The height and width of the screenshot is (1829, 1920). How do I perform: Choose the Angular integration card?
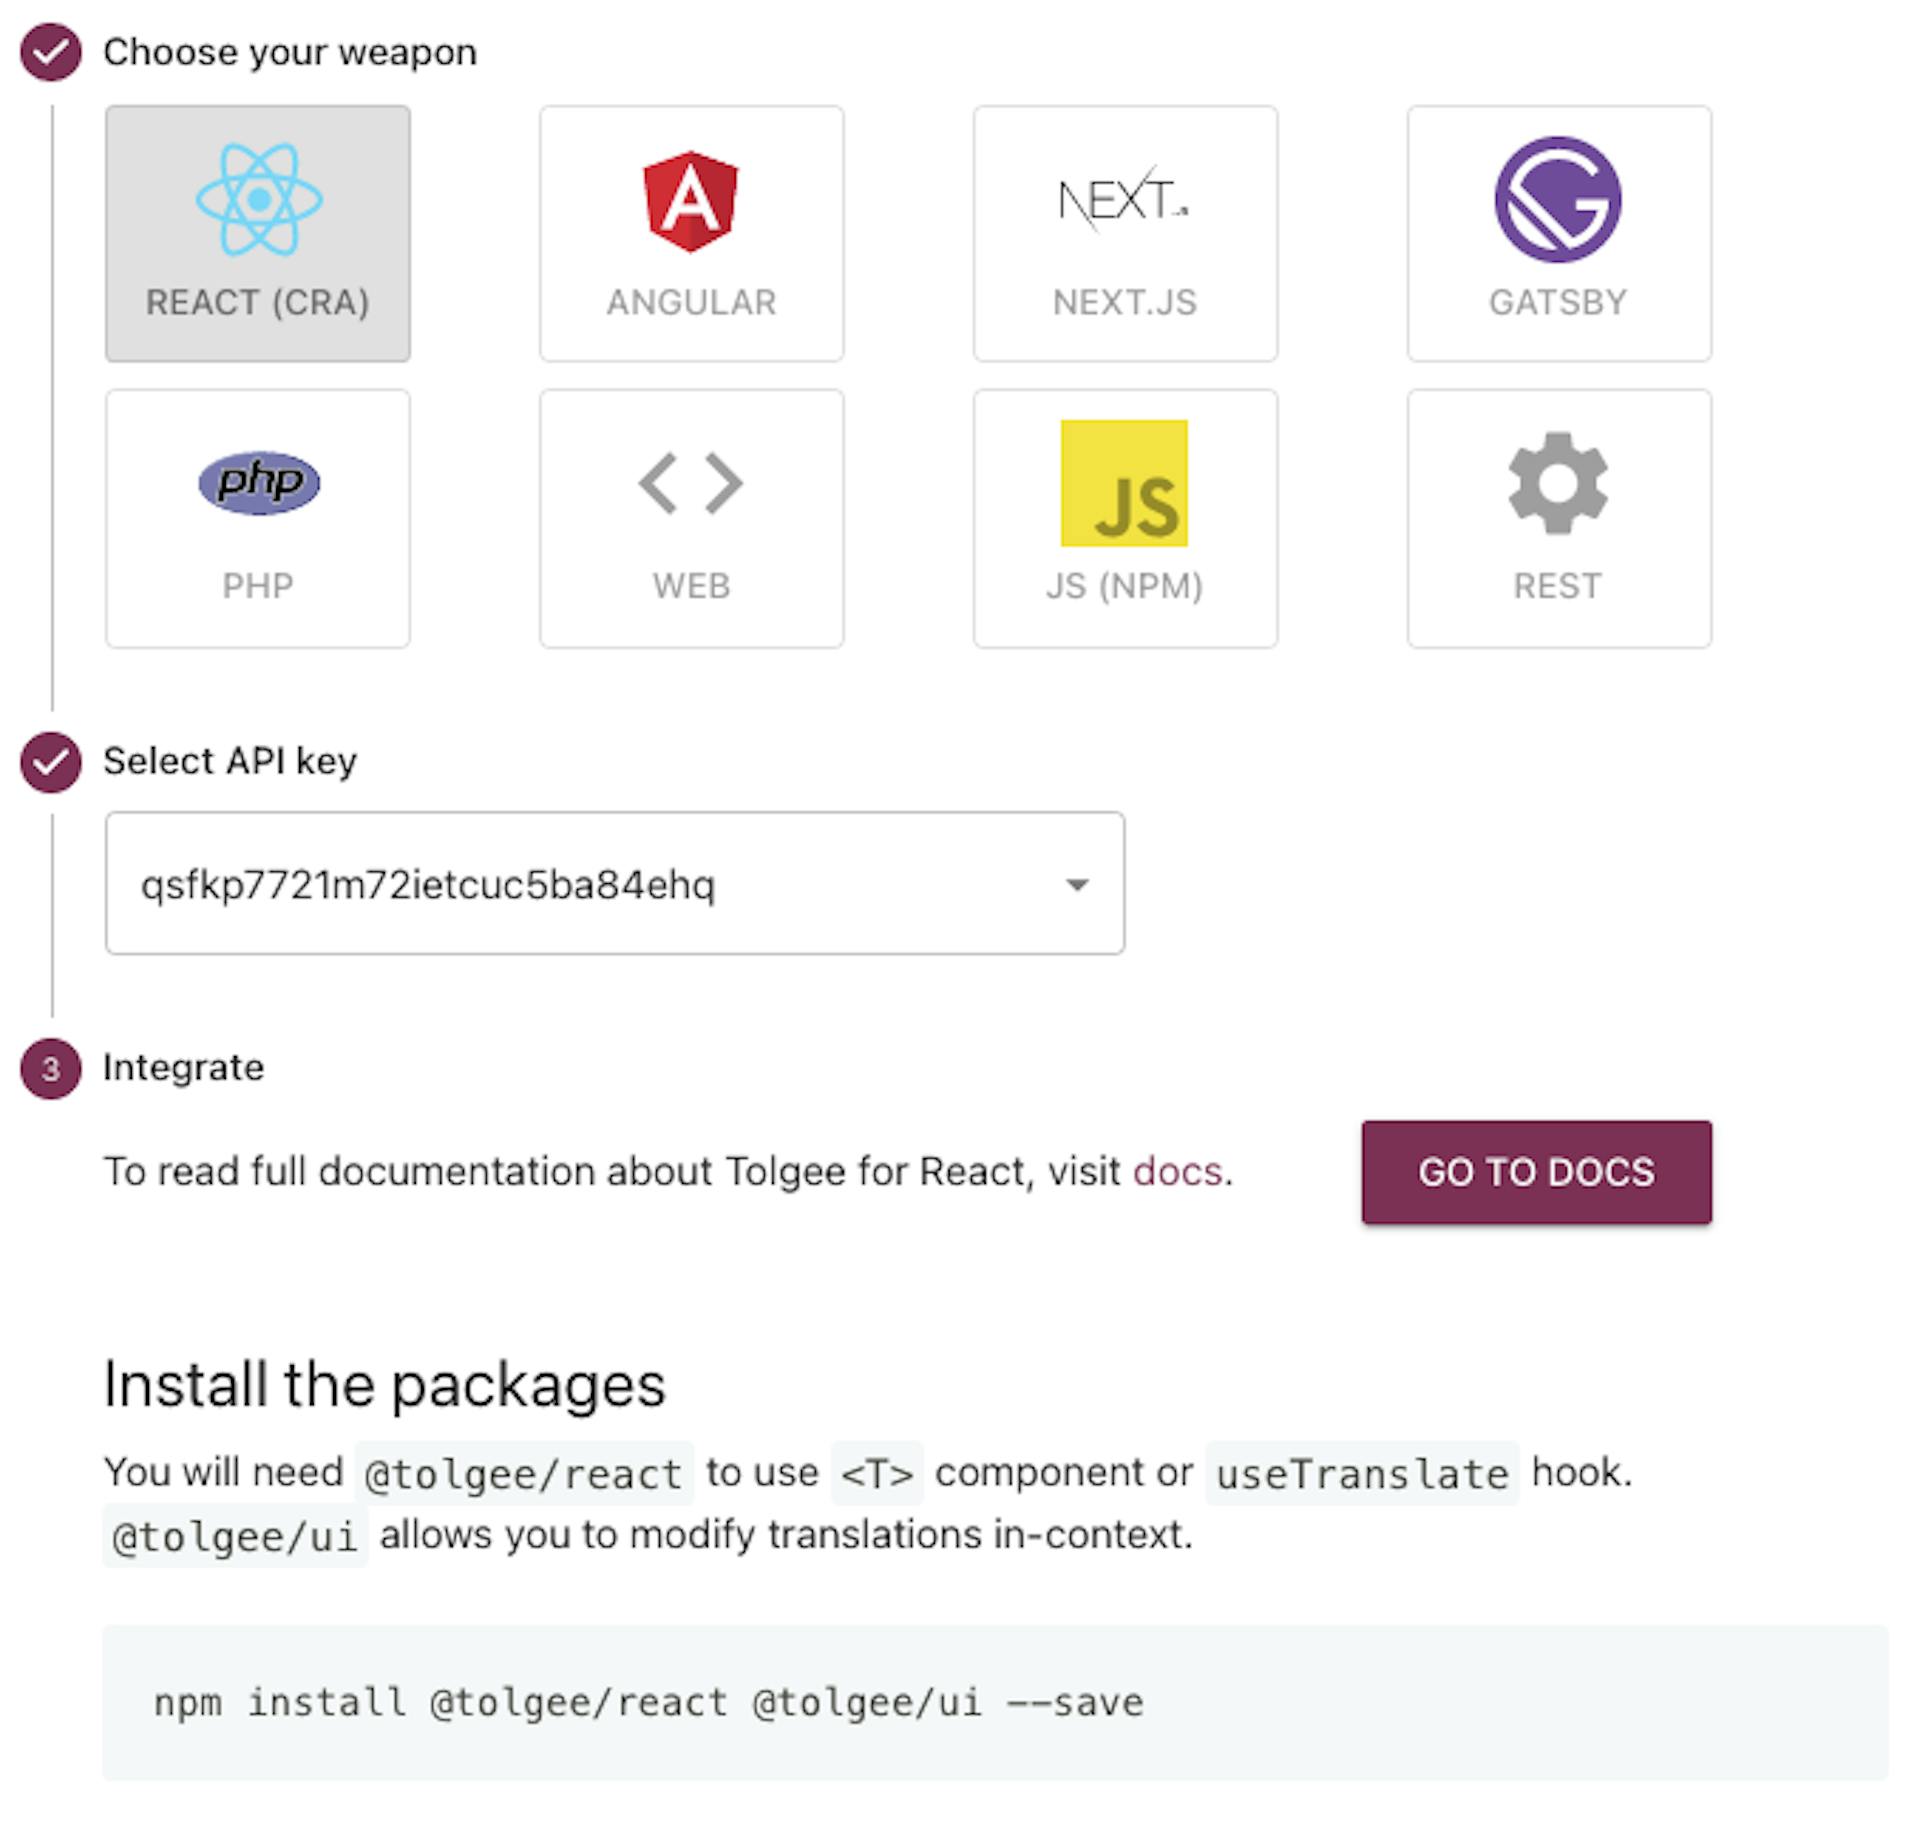tap(692, 234)
